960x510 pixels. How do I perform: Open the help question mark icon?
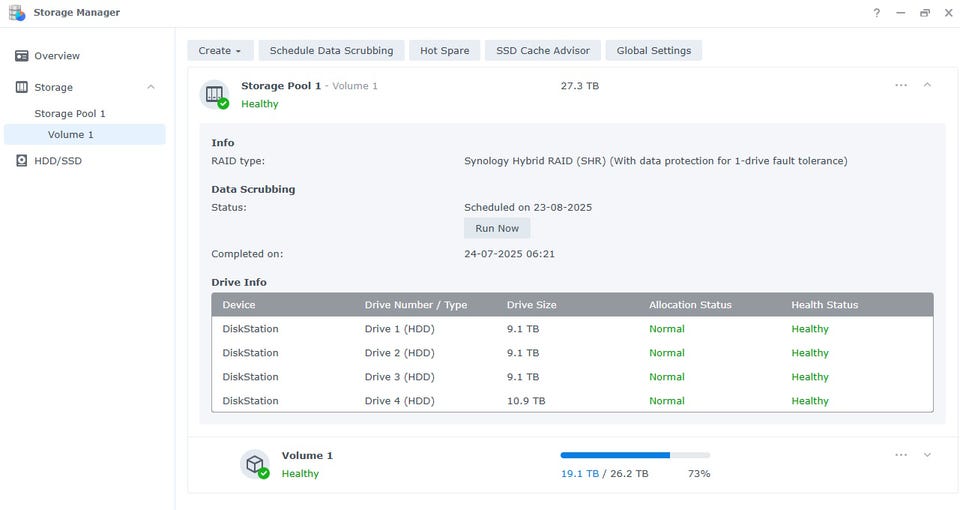click(x=877, y=13)
